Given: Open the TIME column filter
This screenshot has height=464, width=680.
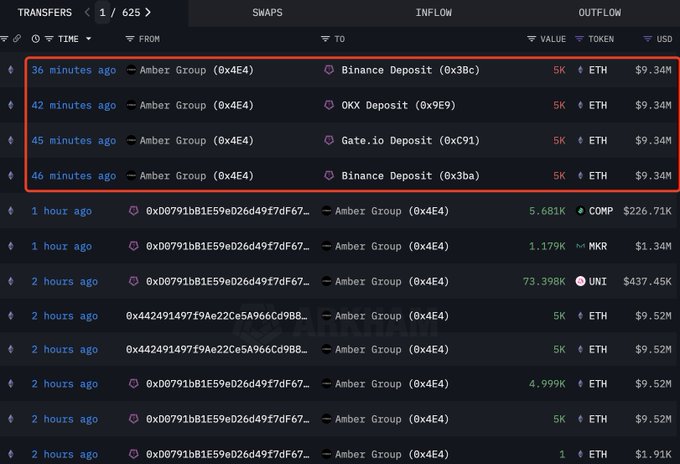Looking at the screenshot, I should click(49, 39).
